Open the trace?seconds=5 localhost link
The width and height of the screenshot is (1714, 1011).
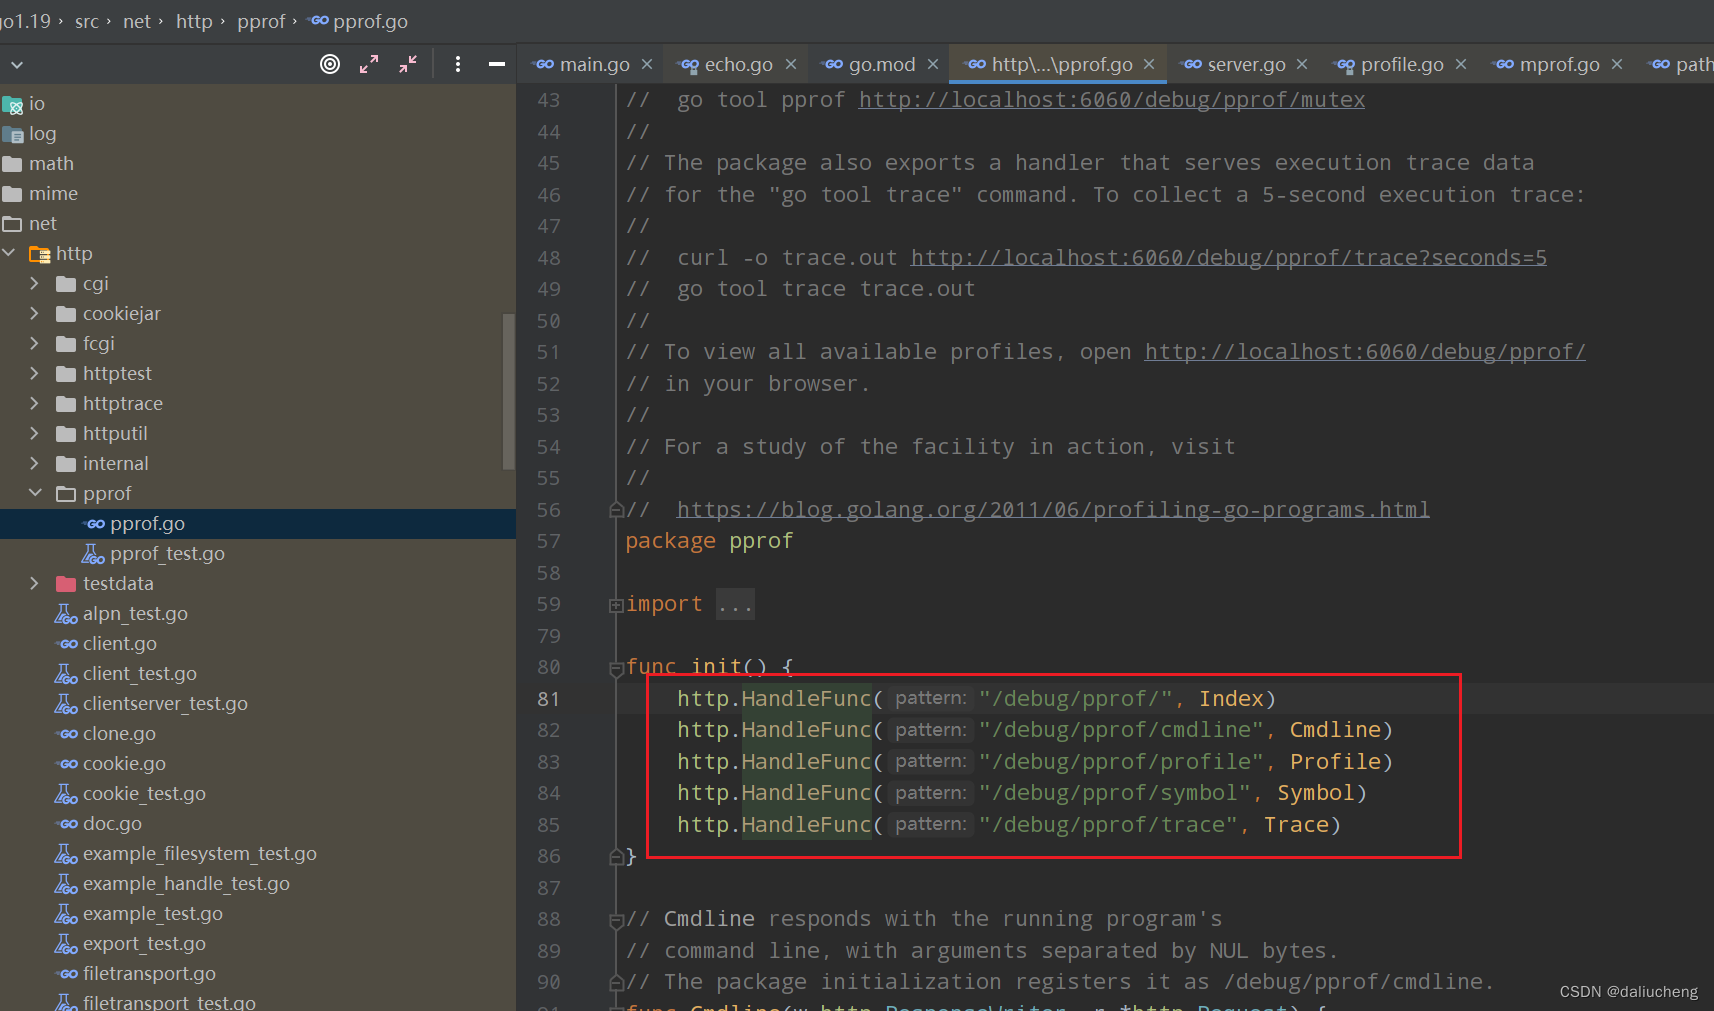point(1229,258)
